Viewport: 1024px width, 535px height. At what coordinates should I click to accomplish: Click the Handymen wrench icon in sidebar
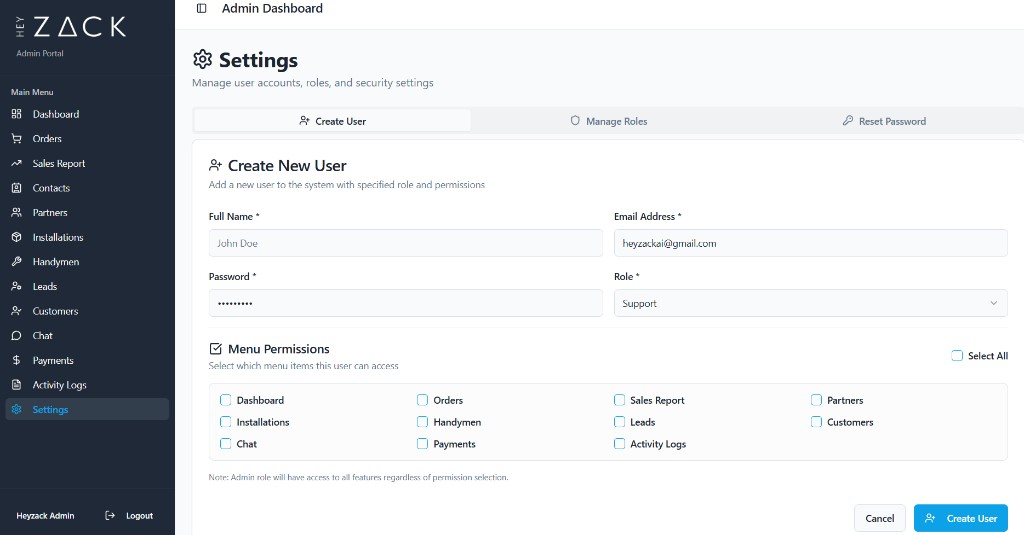[16, 262]
